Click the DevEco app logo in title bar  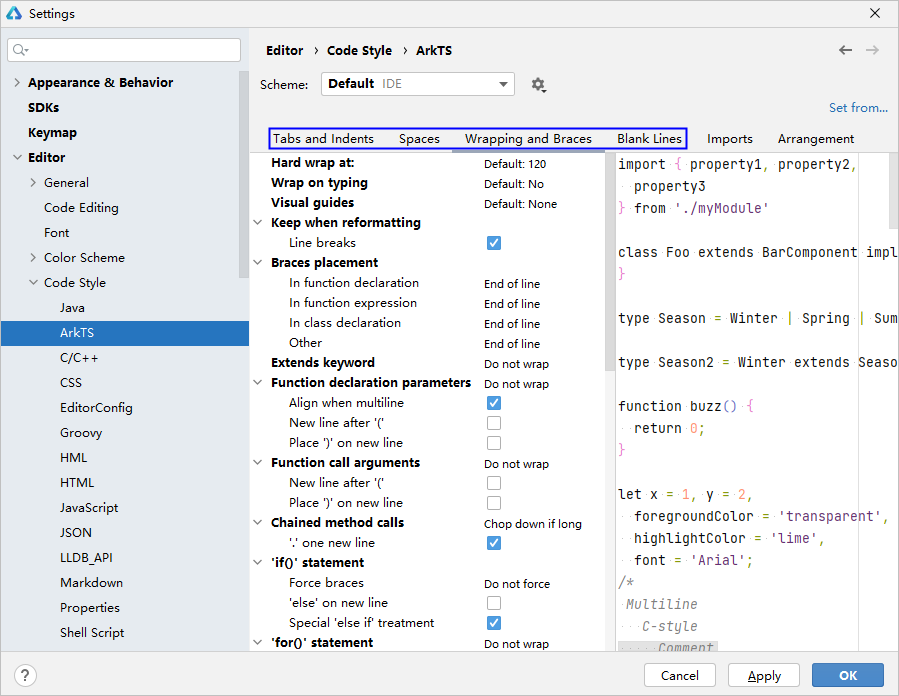(x=14, y=13)
